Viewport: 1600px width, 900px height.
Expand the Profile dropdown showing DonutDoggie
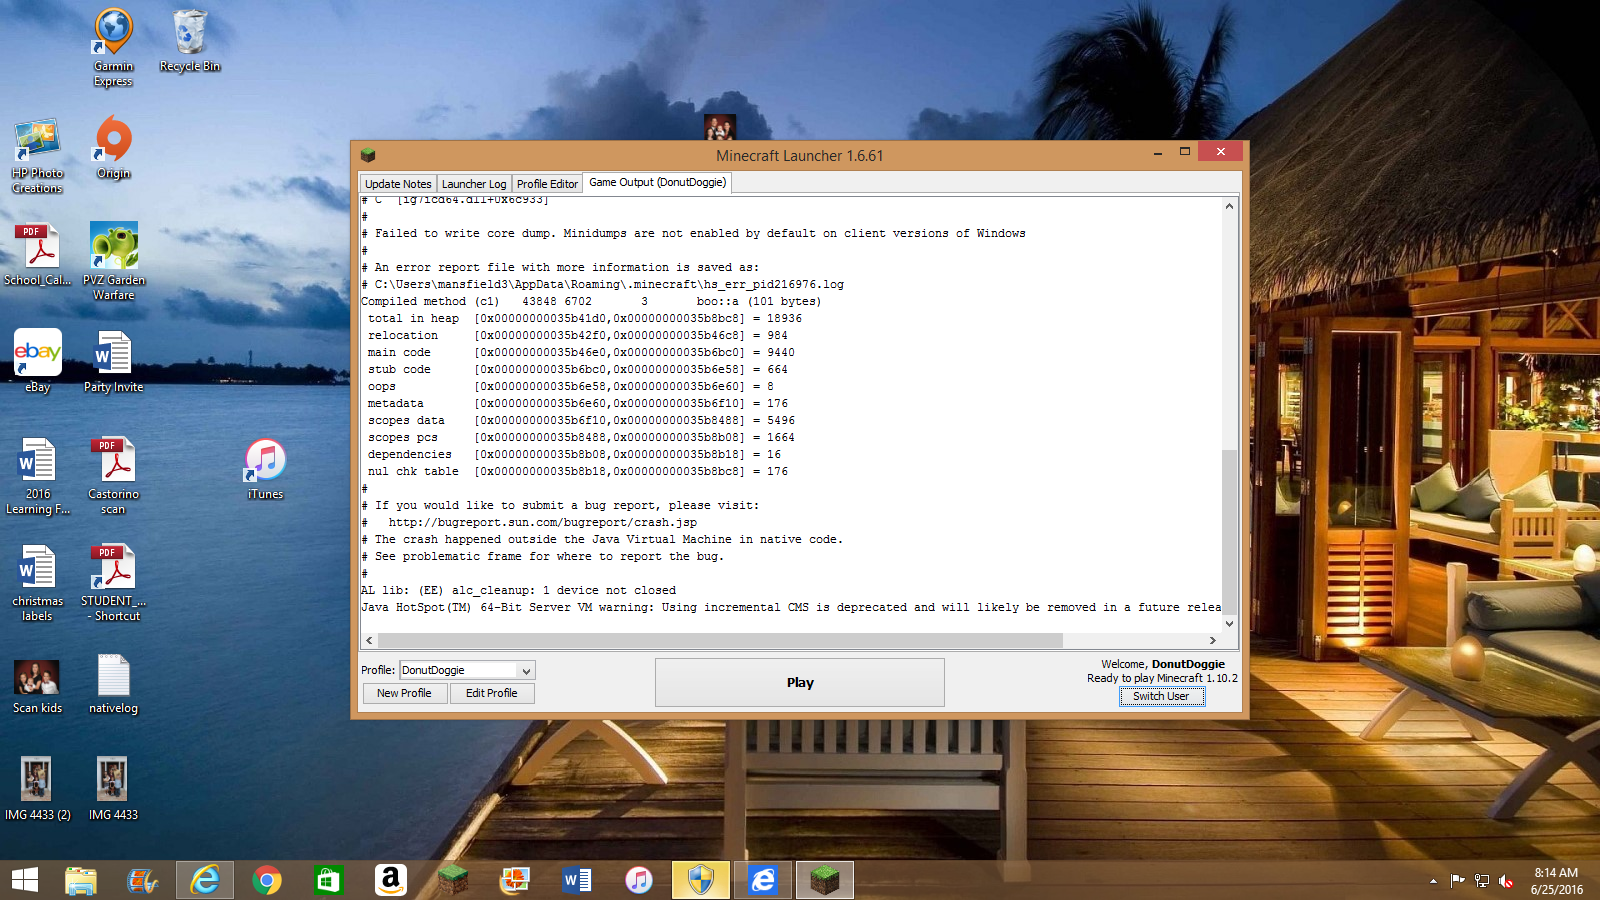[467, 670]
